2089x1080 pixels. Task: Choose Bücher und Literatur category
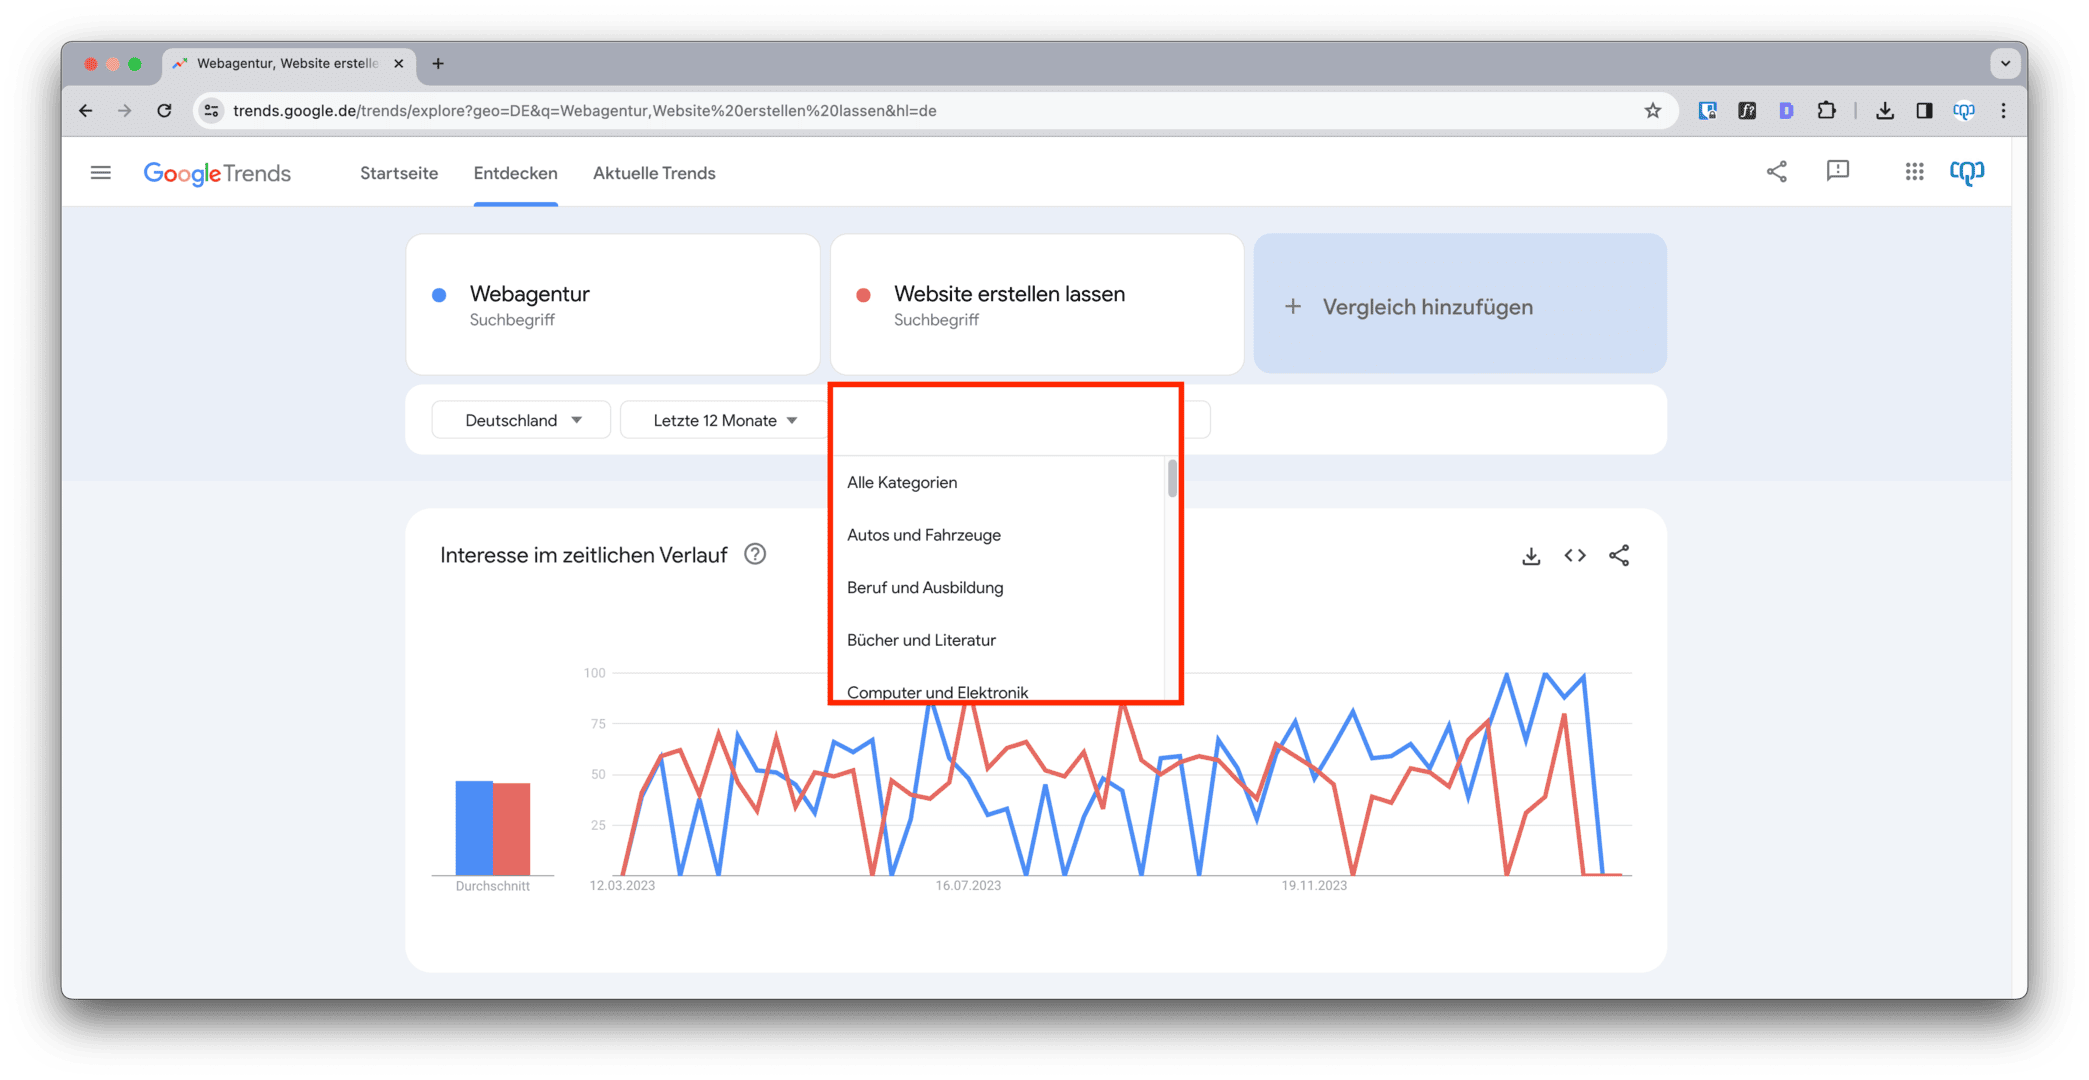point(998,640)
